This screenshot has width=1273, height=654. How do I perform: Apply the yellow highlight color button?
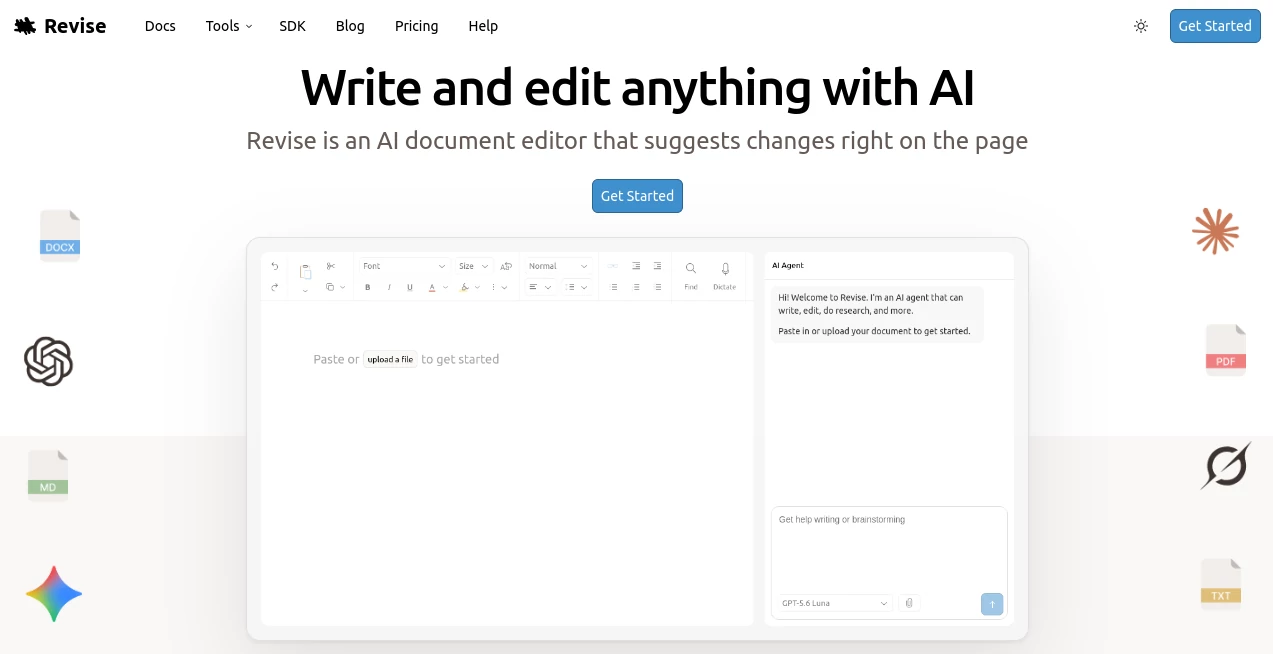click(464, 287)
